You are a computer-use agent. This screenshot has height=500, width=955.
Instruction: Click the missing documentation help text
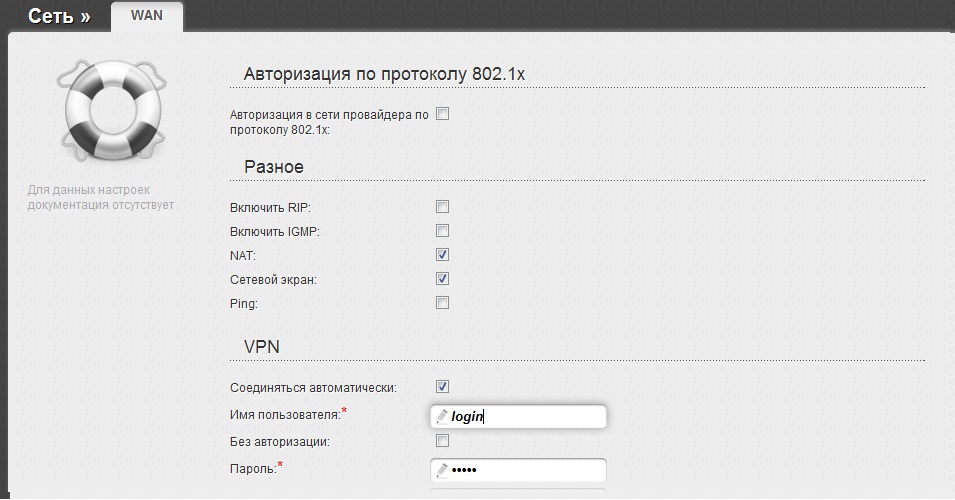pos(101,197)
